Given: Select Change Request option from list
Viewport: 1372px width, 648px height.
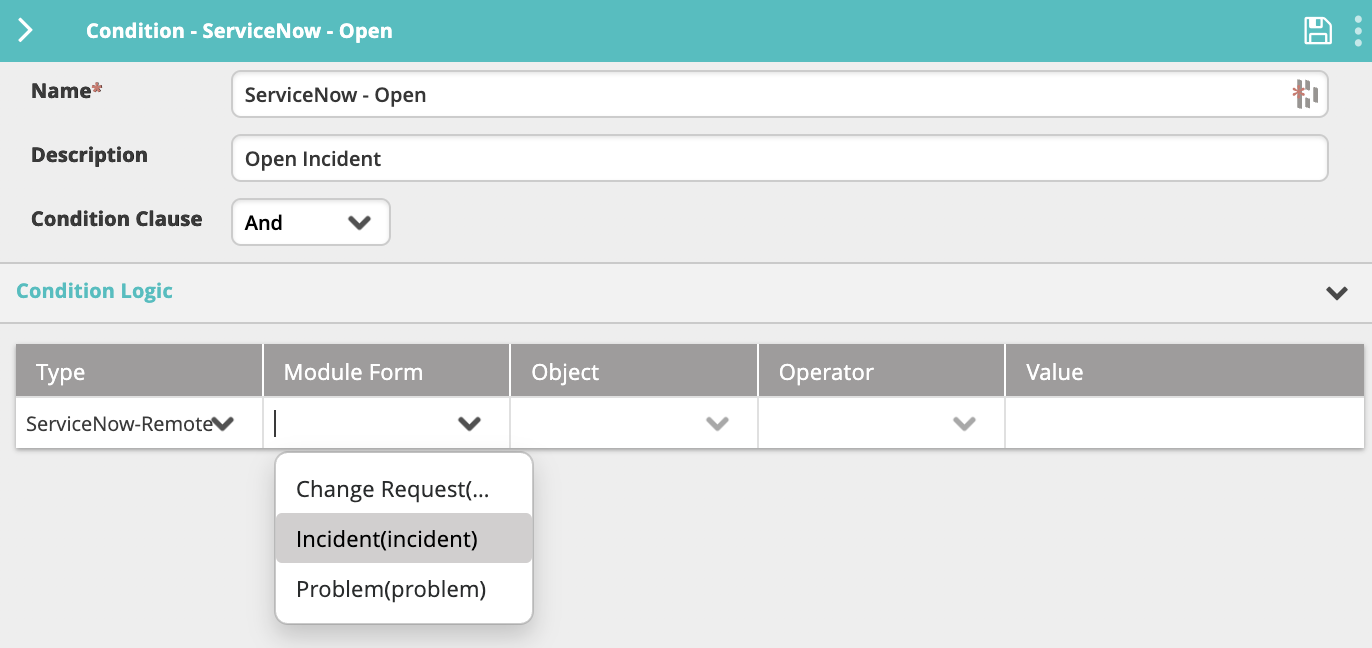Looking at the screenshot, I should coord(404,489).
